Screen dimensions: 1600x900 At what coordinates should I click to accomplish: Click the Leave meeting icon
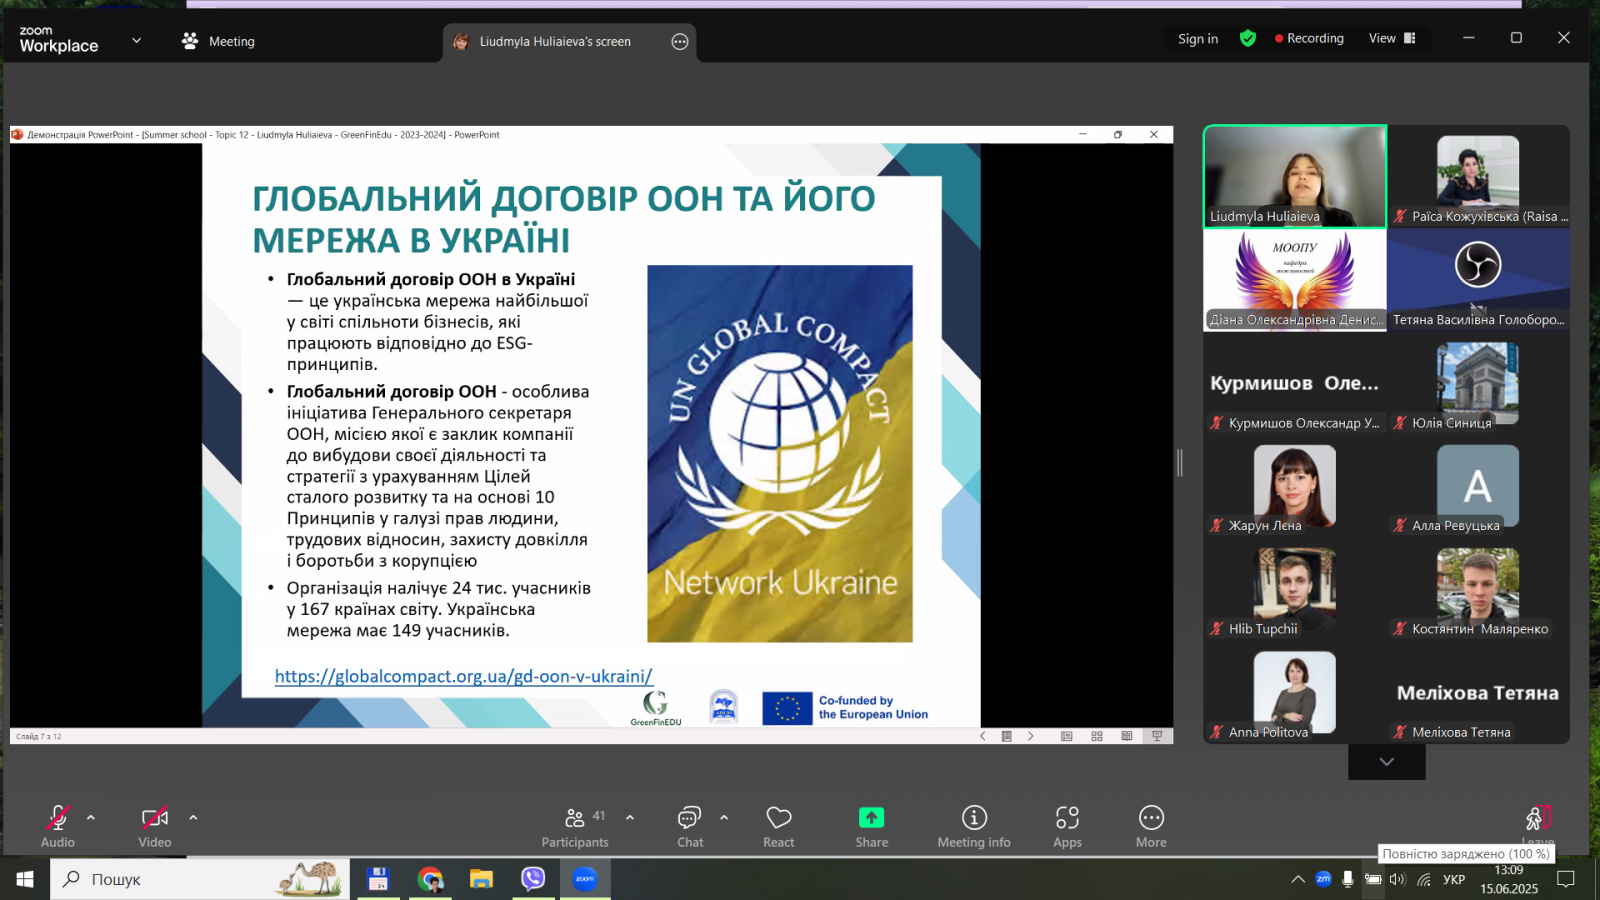[x=1537, y=819]
